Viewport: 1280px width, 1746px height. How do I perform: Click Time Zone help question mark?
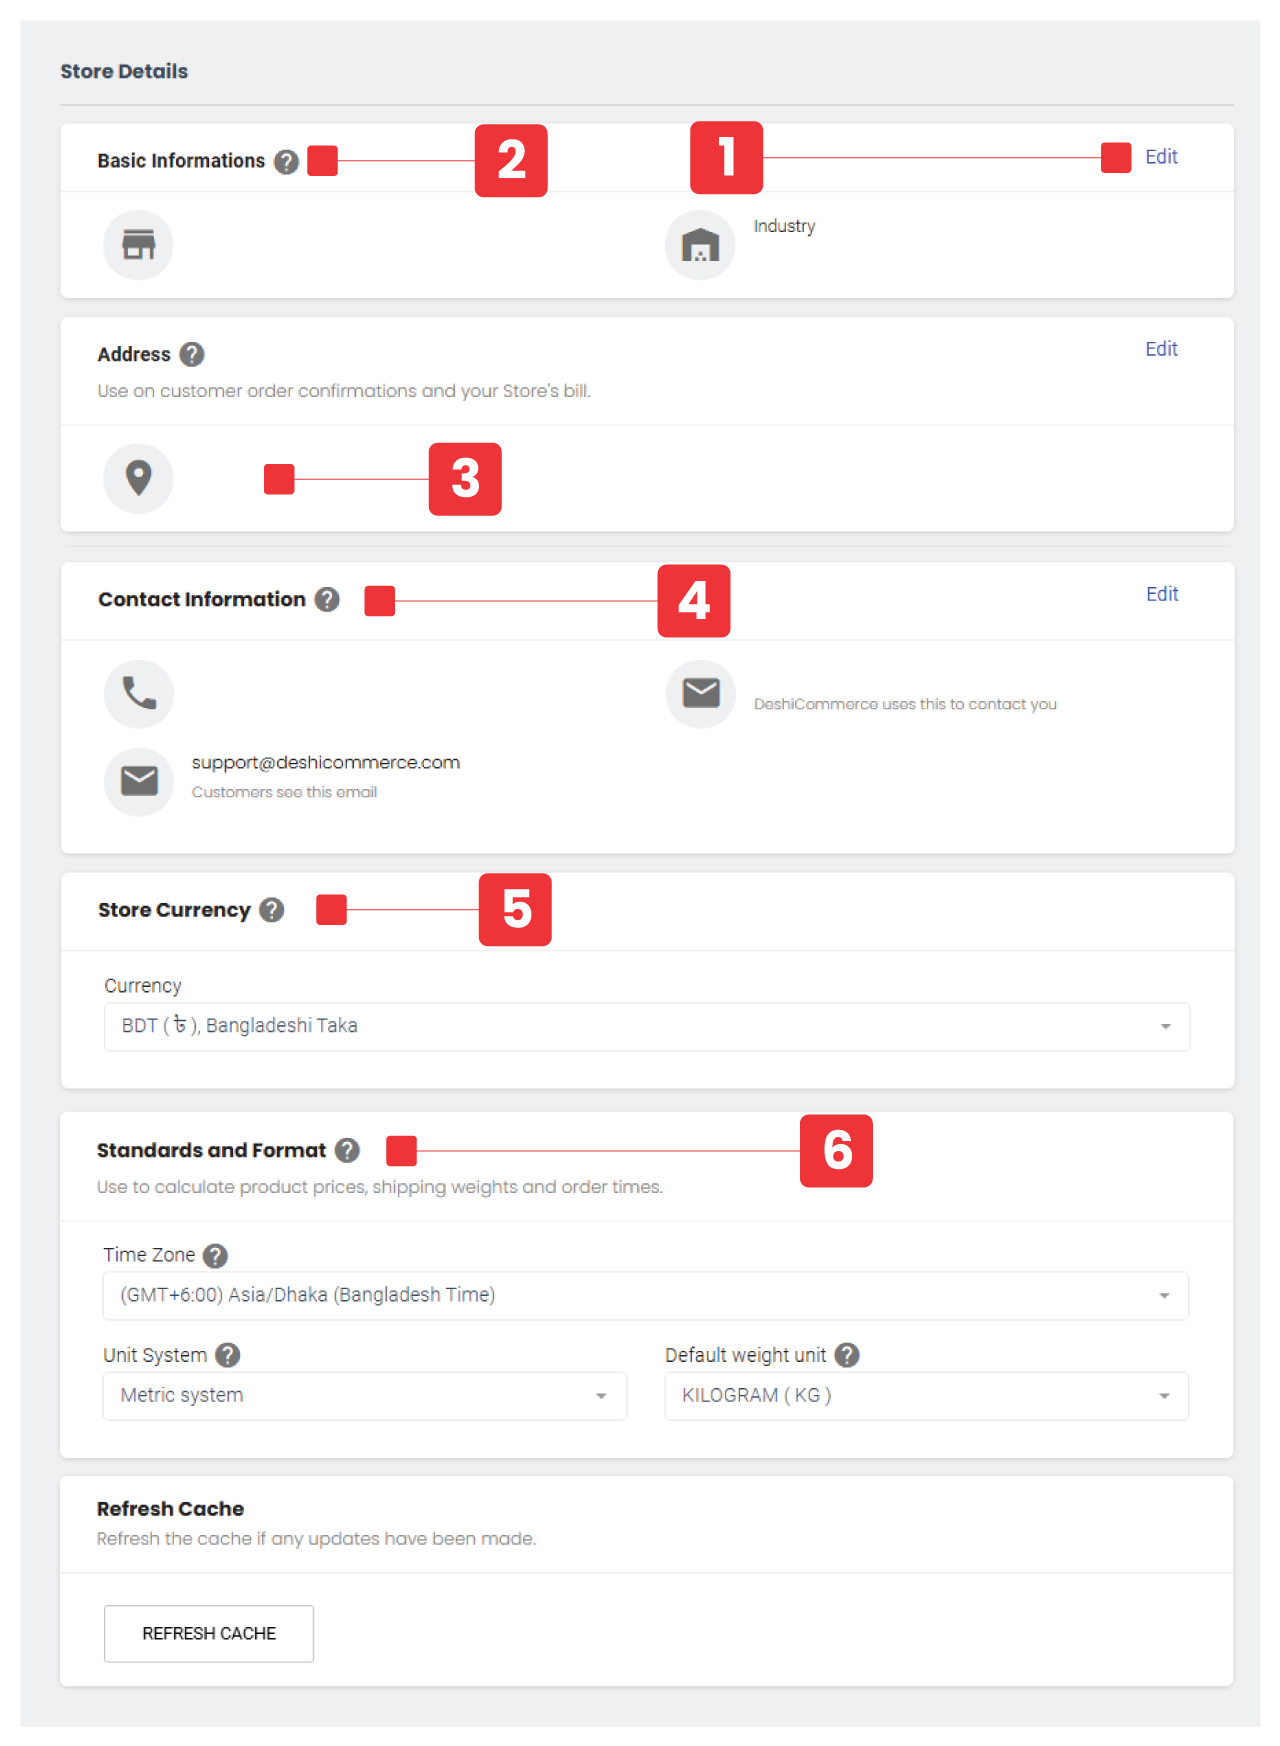215,1255
